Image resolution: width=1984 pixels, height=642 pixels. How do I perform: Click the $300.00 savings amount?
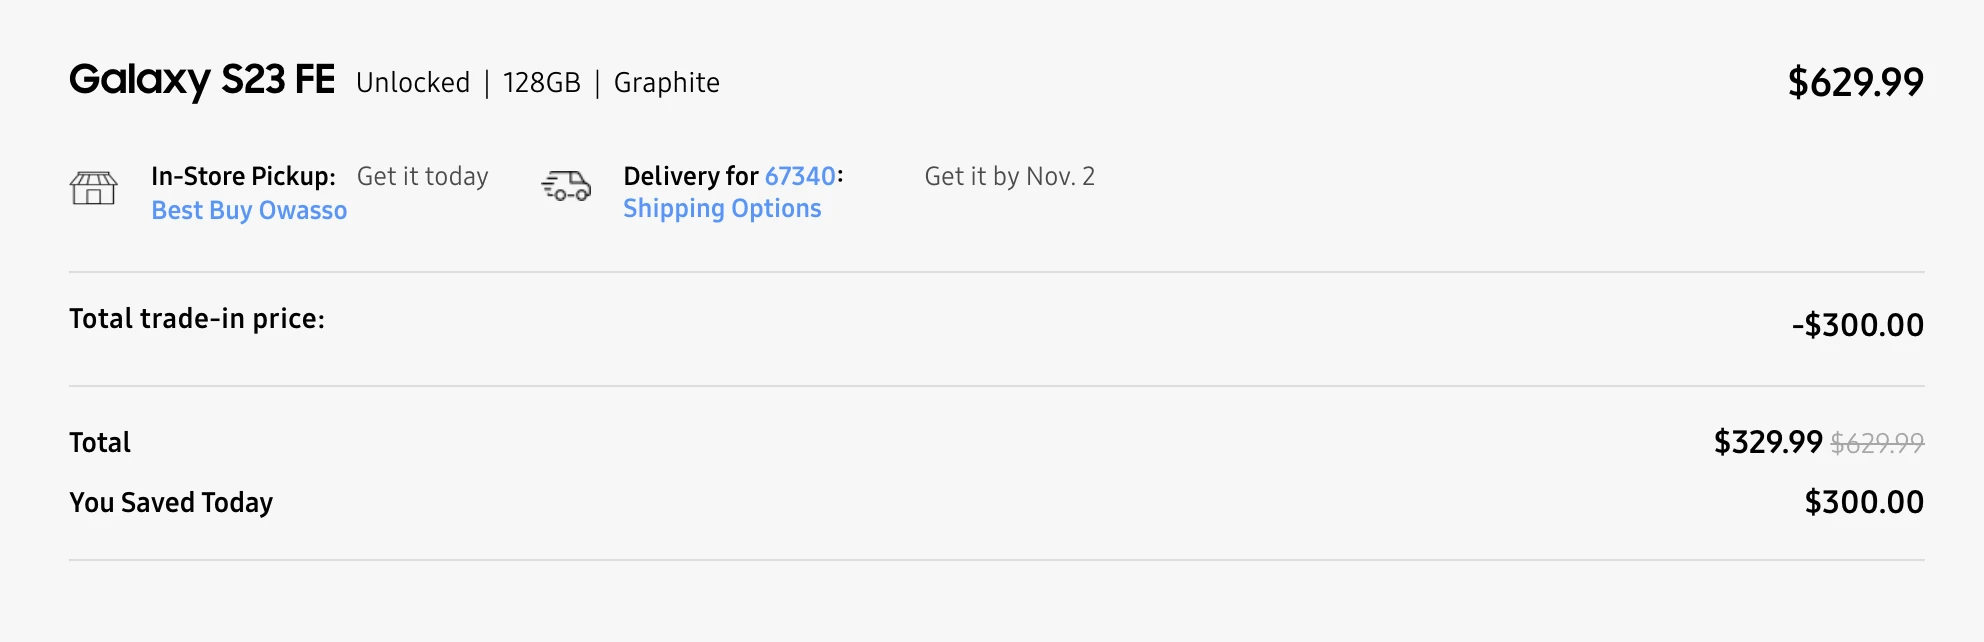(1864, 502)
